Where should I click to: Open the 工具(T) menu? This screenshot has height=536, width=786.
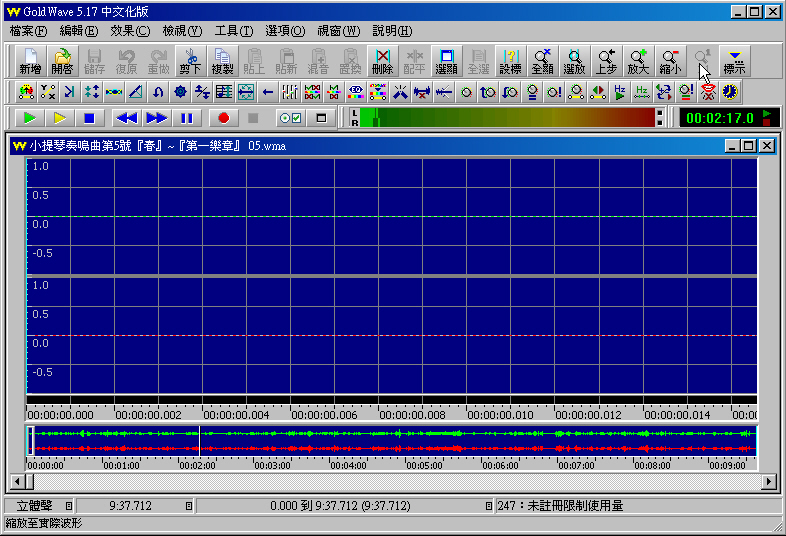(x=233, y=31)
